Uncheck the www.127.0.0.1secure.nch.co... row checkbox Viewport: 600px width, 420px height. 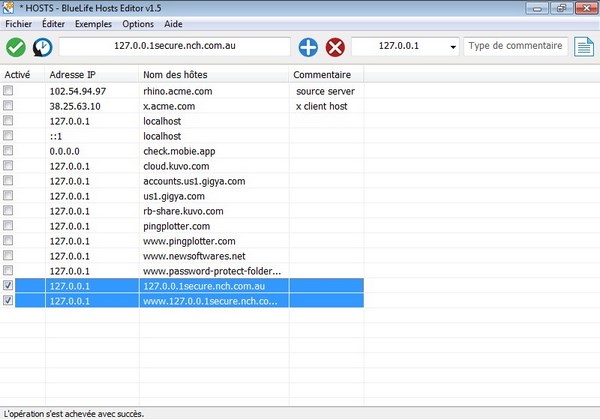[x=8, y=300]
